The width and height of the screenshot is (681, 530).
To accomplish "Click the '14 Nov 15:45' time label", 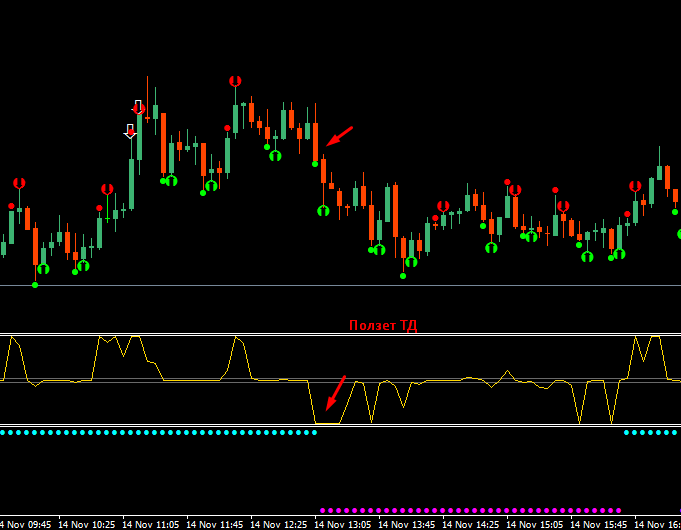I will (599, 525).
